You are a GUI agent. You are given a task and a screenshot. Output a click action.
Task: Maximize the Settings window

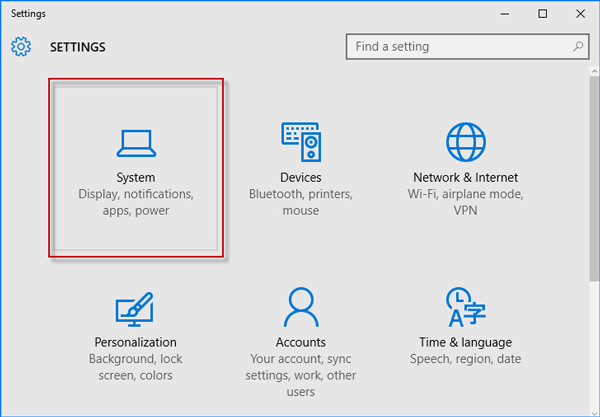point(542,13)
